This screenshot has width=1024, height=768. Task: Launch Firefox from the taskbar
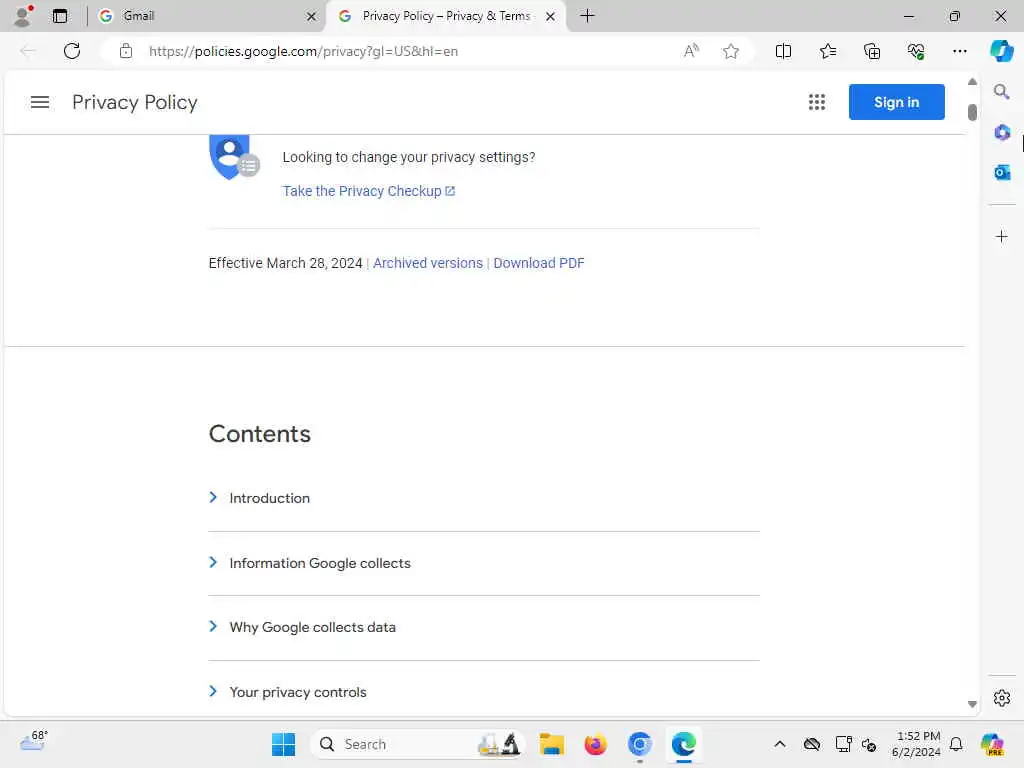(x=596, y=744)
